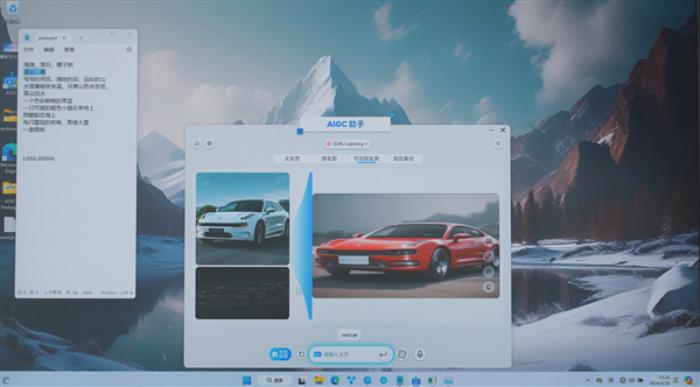The height and width of the screenshot is (387, 700).
Task: Close the prompt.txt tab in Notepad
Action: coord(64,37)
